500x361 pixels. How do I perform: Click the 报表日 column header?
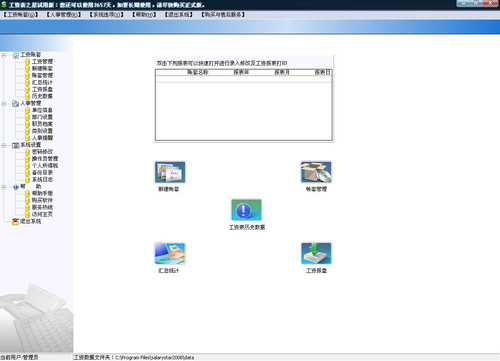323,72
